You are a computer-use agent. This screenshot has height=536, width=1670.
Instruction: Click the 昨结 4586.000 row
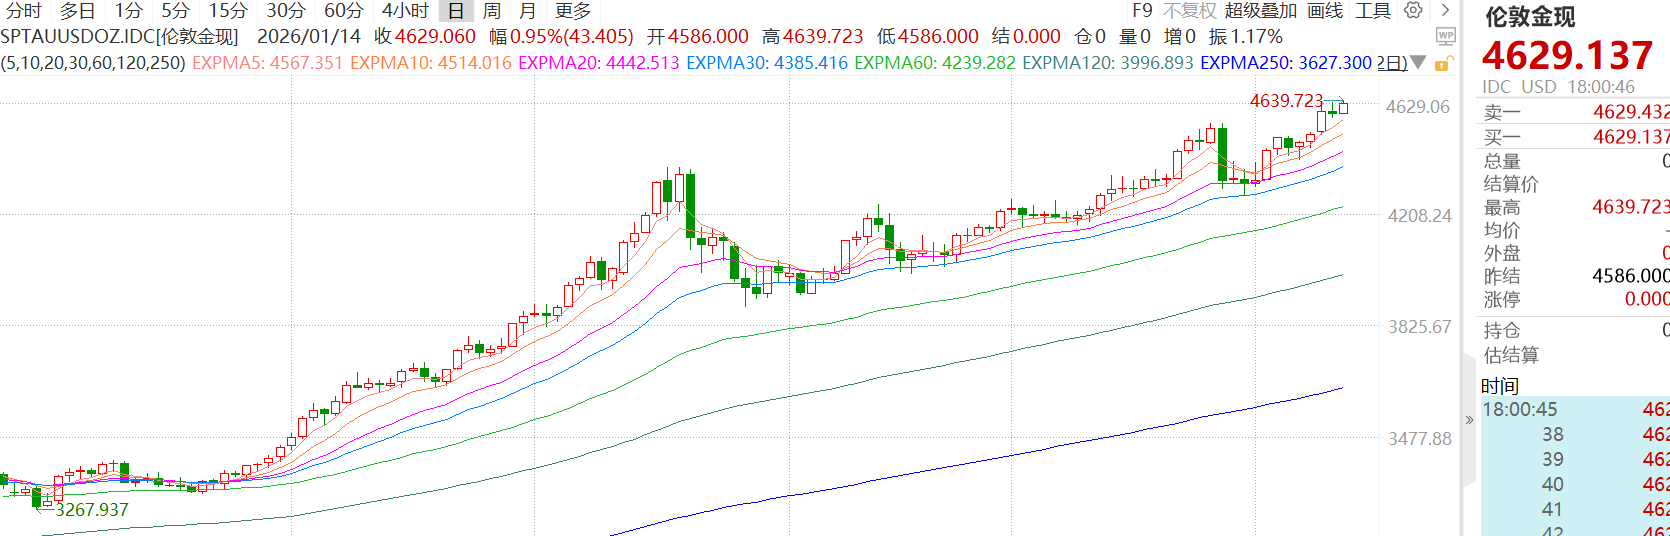tap(1575, 276)
